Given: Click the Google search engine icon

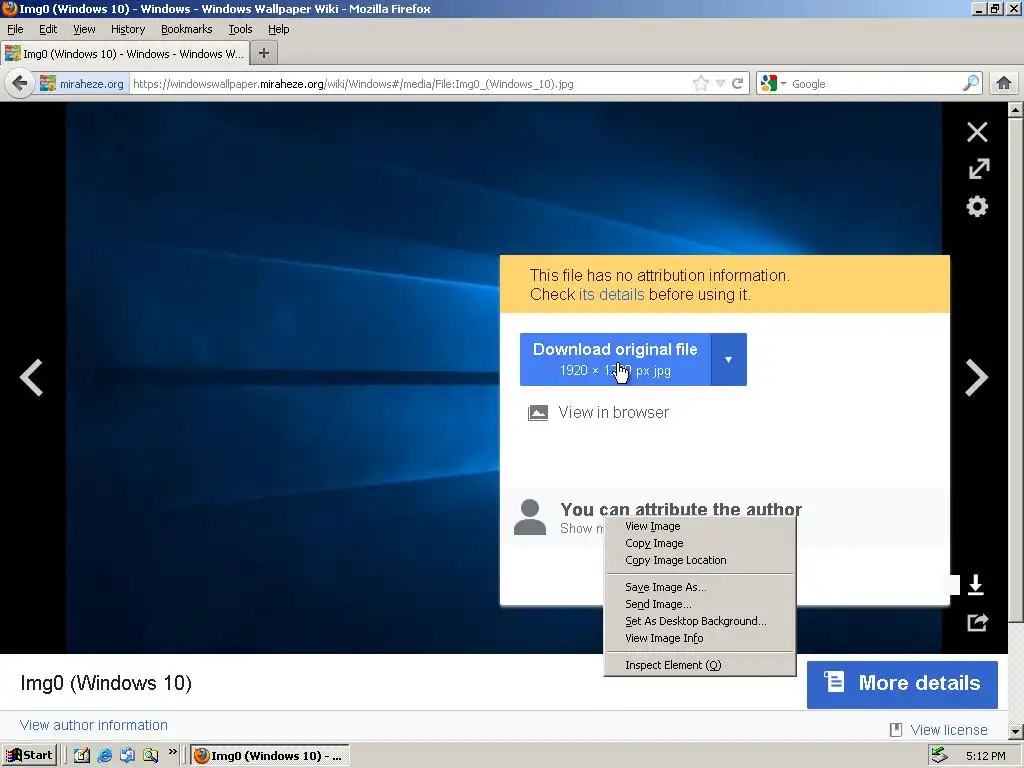Looking at the screenshot, I should (769, 84).
